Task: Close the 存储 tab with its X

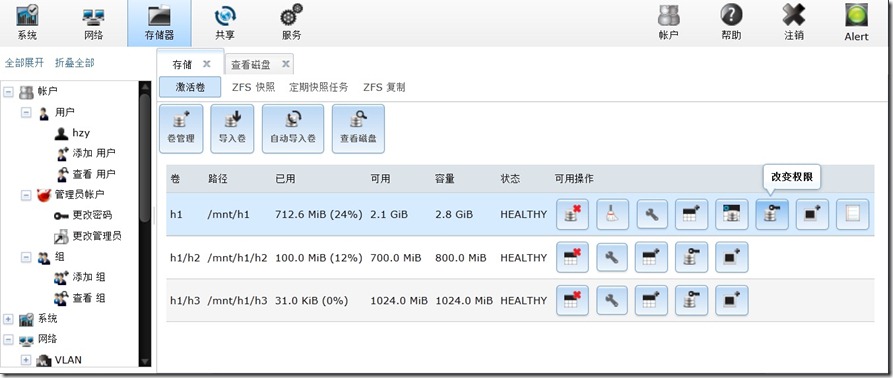Action: click(207, 64)
